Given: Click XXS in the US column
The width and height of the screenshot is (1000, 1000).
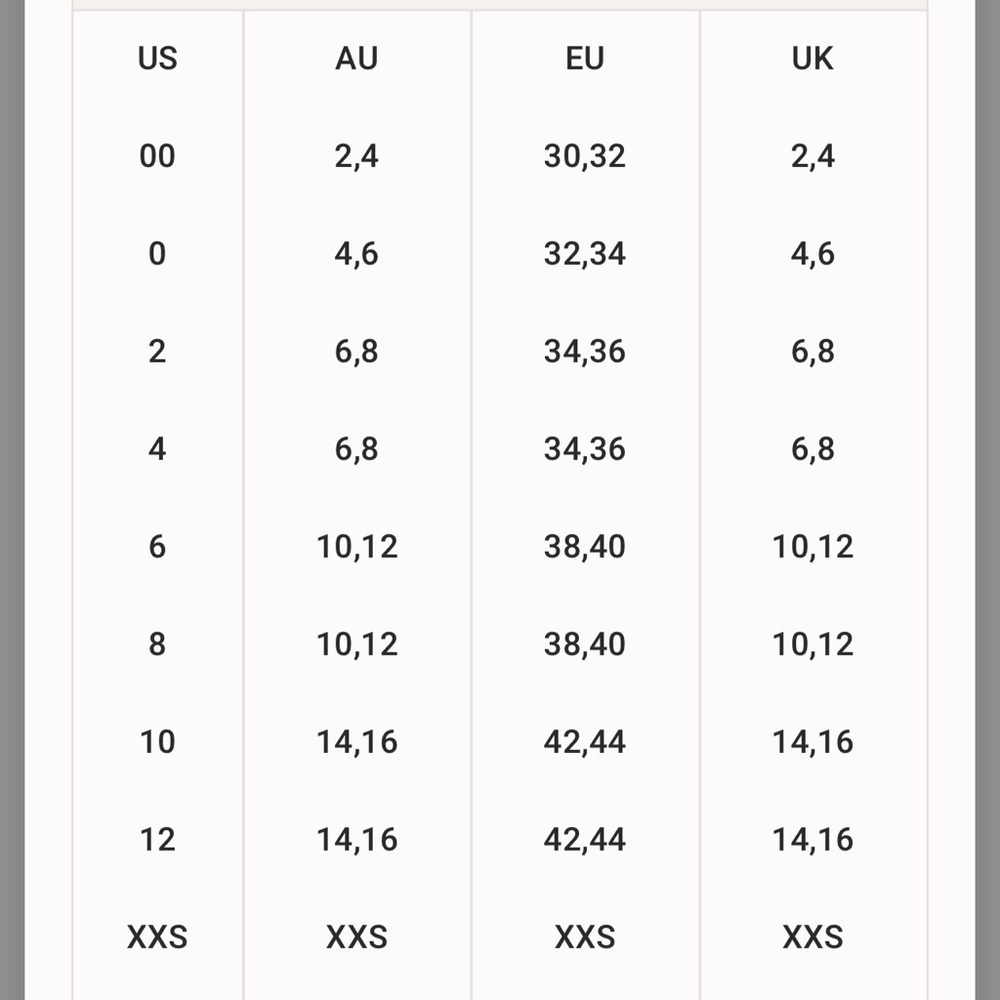Looking at the screenshot, I should [x=158, y=937].
